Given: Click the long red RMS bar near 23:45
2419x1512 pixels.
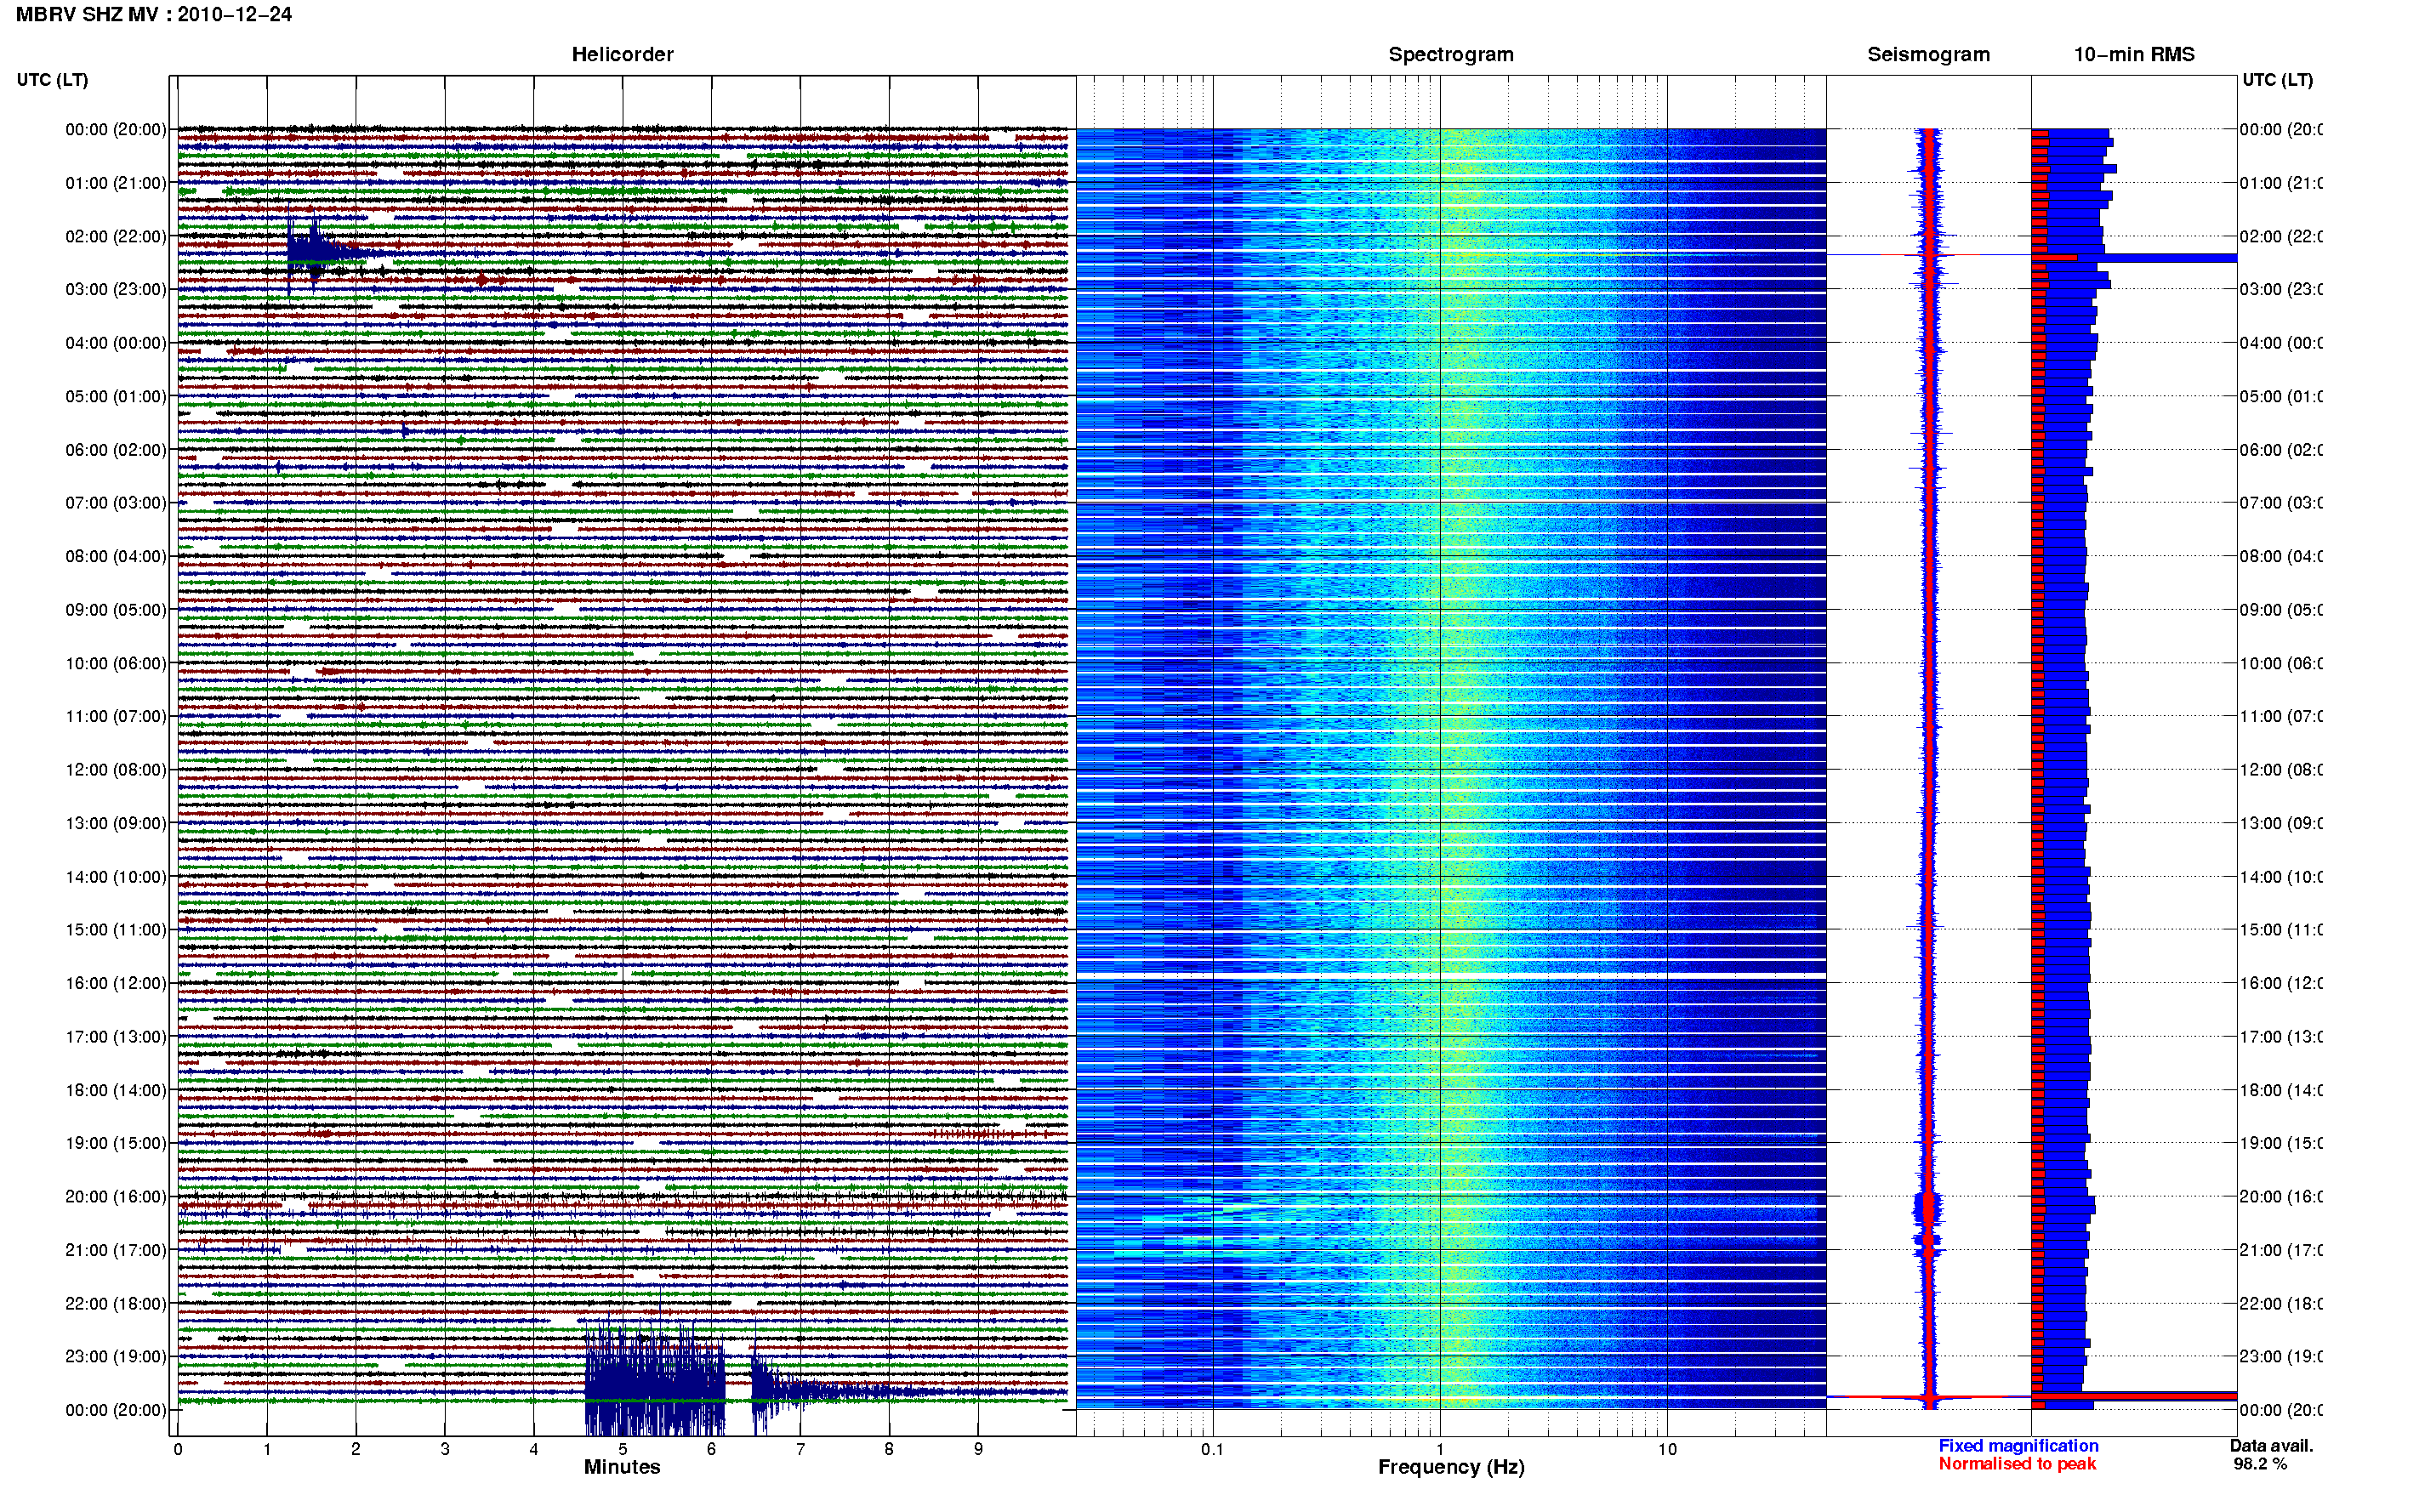Looking at the screenshot, I should coord(2134,1396).
